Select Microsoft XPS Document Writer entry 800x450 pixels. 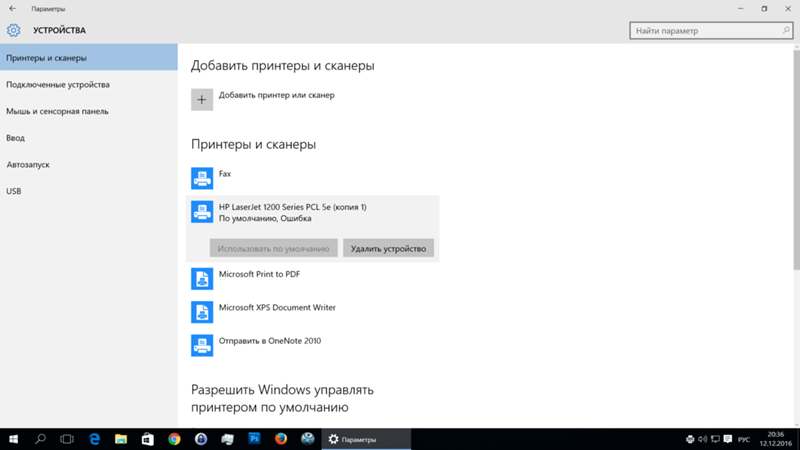click(x=277, y=308)
